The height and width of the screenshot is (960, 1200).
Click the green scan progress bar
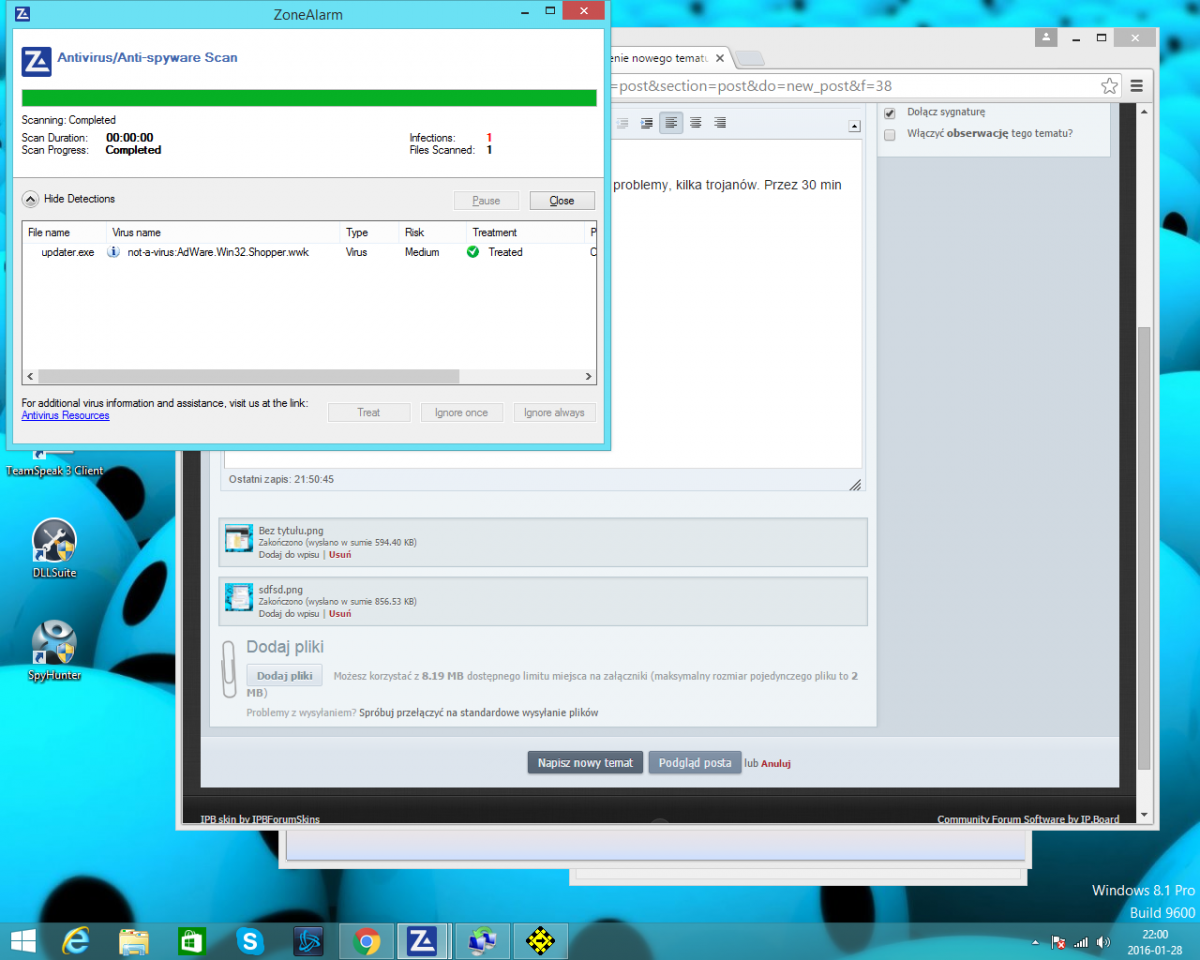click(309, 98)
